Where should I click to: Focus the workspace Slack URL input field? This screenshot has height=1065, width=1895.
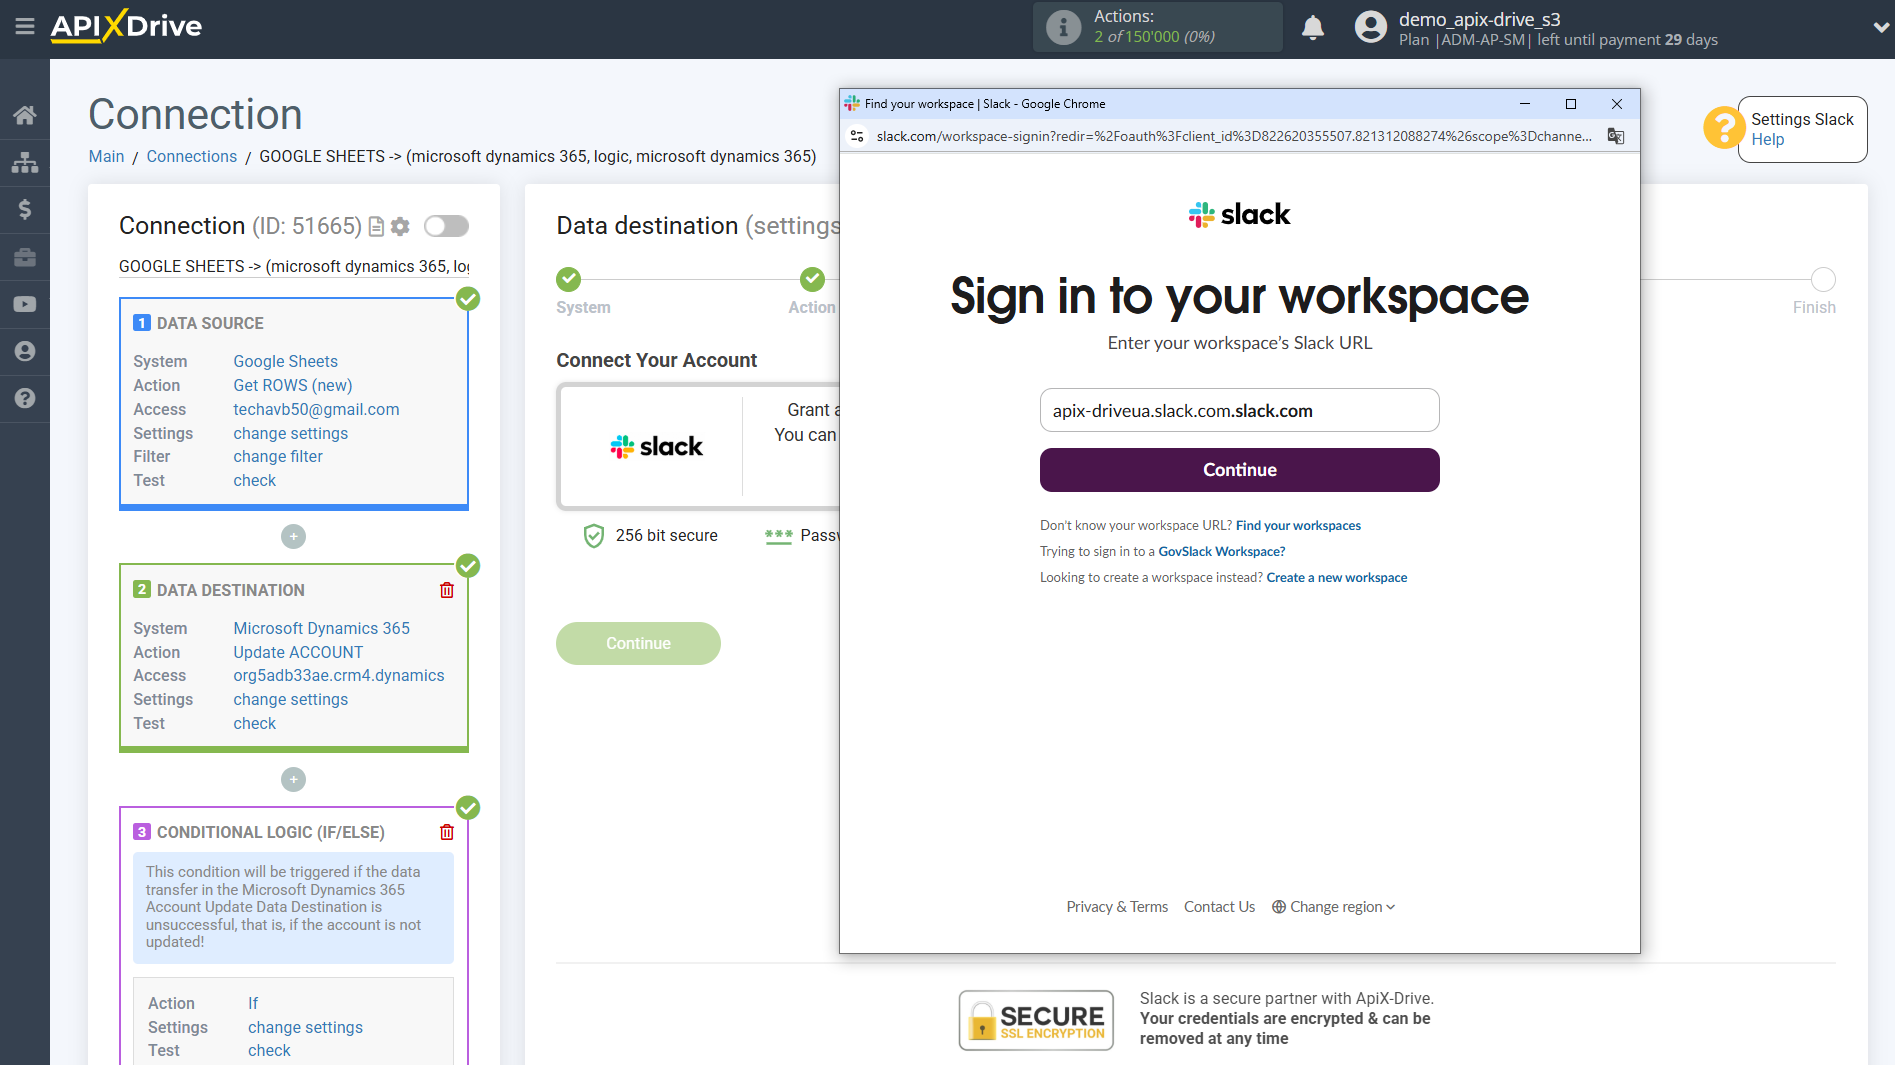coord(1239,410)
